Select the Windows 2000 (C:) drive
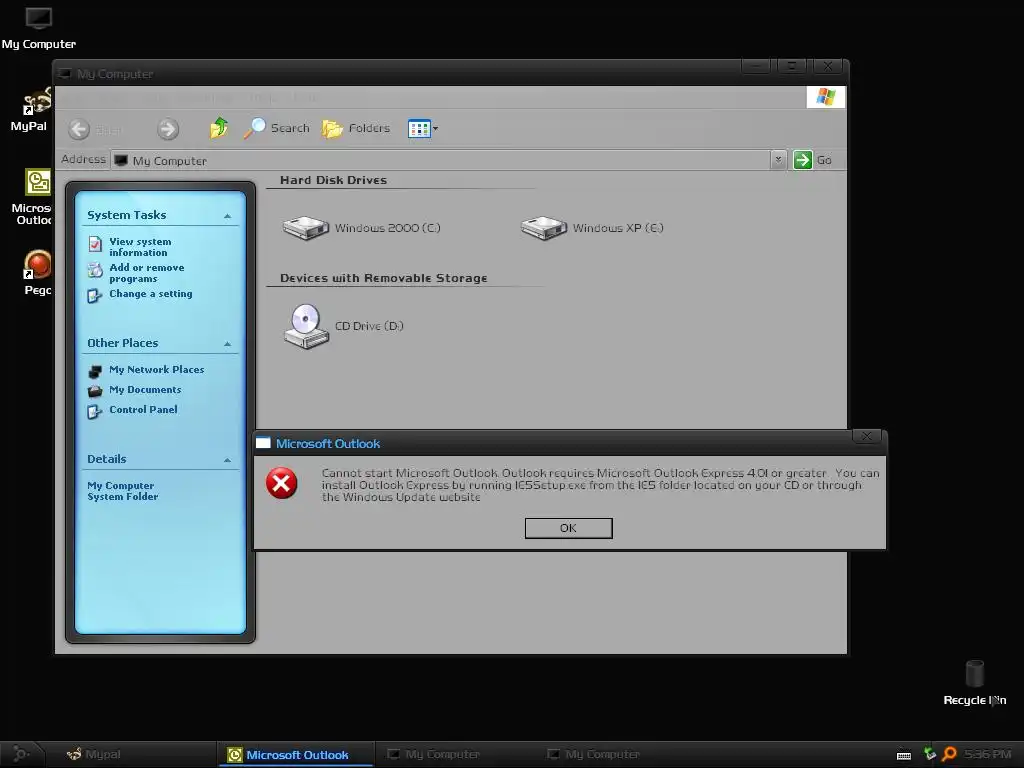This screenshot has height=768, width=1024. click(362, 228)
